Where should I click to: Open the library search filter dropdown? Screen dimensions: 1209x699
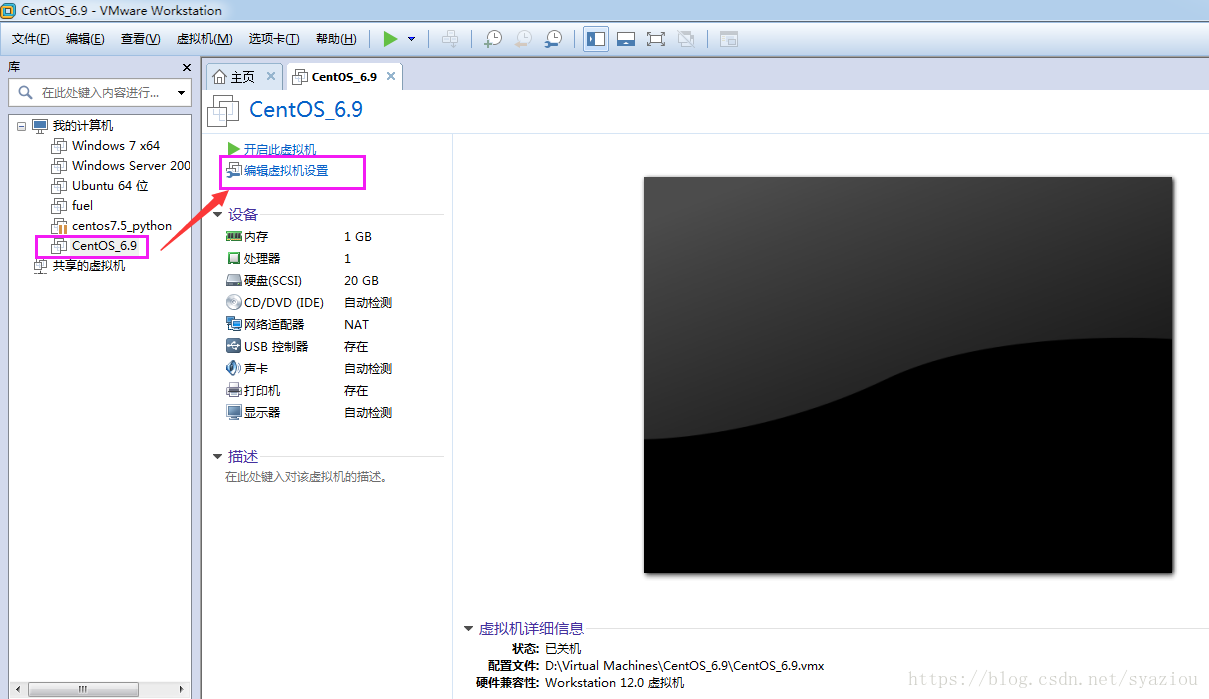pyautogui.click(x=181, y=92)
